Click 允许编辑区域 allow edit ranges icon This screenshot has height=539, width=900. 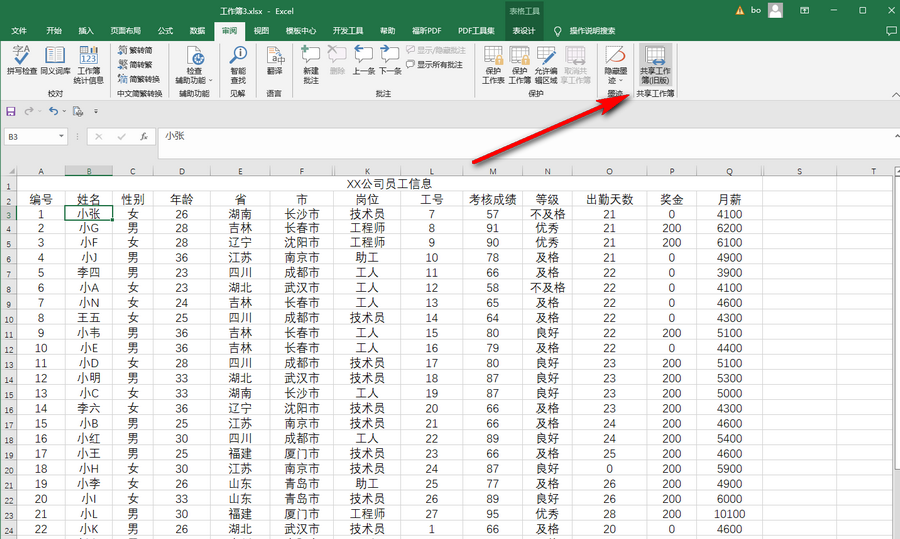coord(546,60)
